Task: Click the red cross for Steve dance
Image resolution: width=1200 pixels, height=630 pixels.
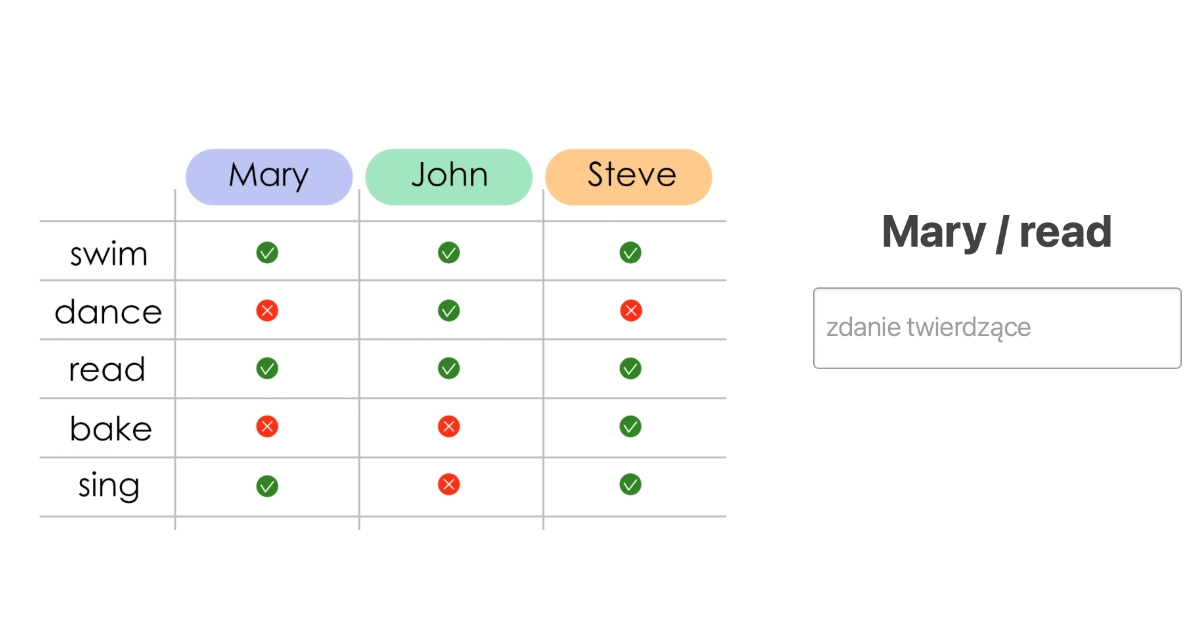Action: click(x=630, y=311)
